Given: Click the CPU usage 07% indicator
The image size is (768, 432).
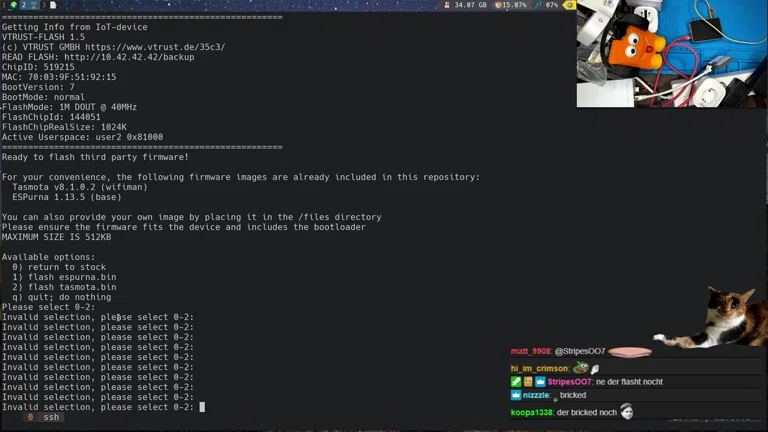Looking at the screenshot, I should click(546, 5).
